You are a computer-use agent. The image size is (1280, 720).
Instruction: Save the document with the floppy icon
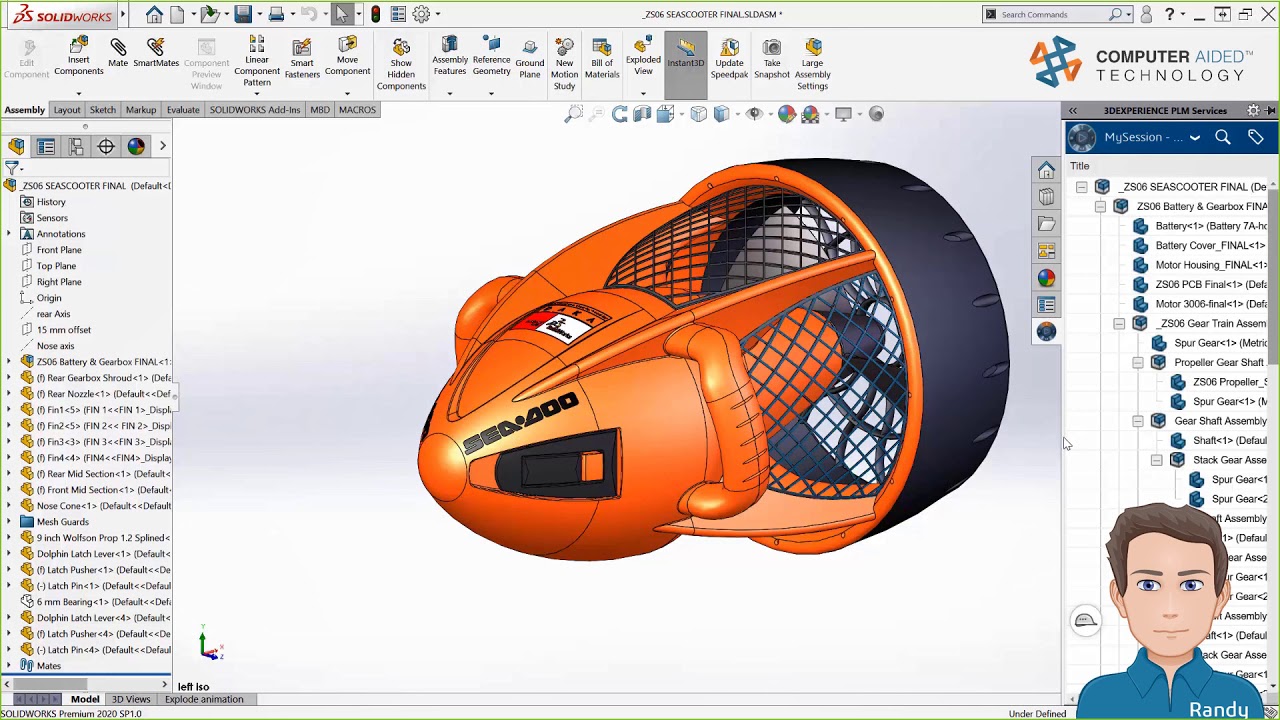click(x=243, y=14)
